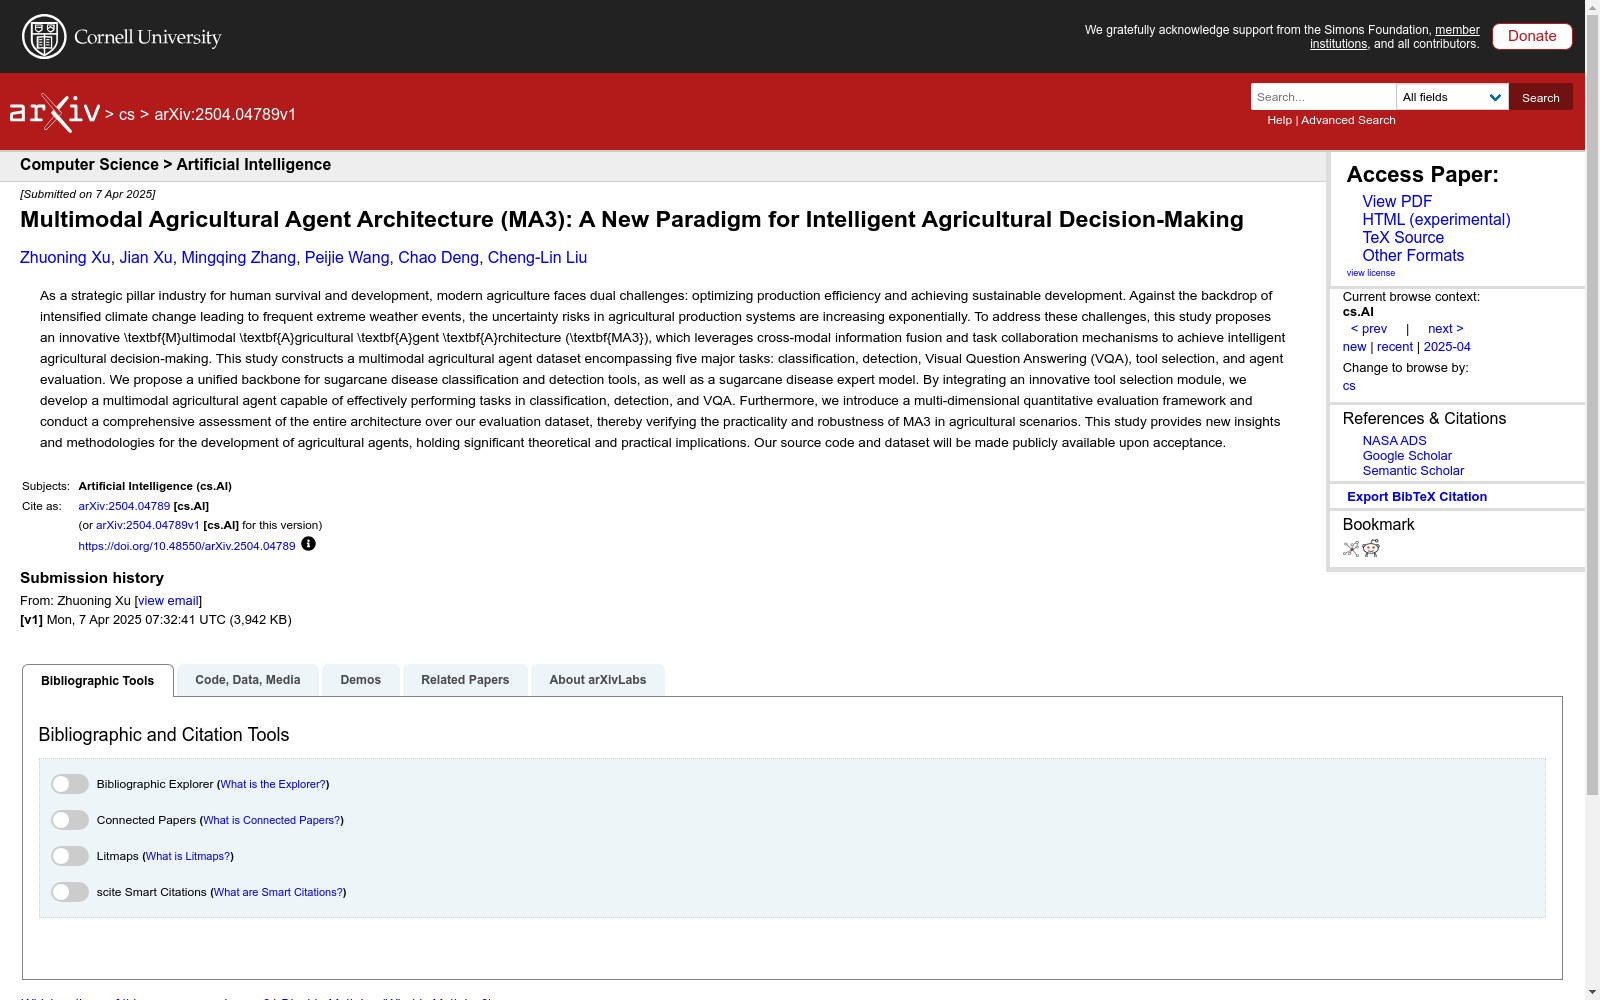
Task: Go to next paper via next link
Action: coord(1445,329)
